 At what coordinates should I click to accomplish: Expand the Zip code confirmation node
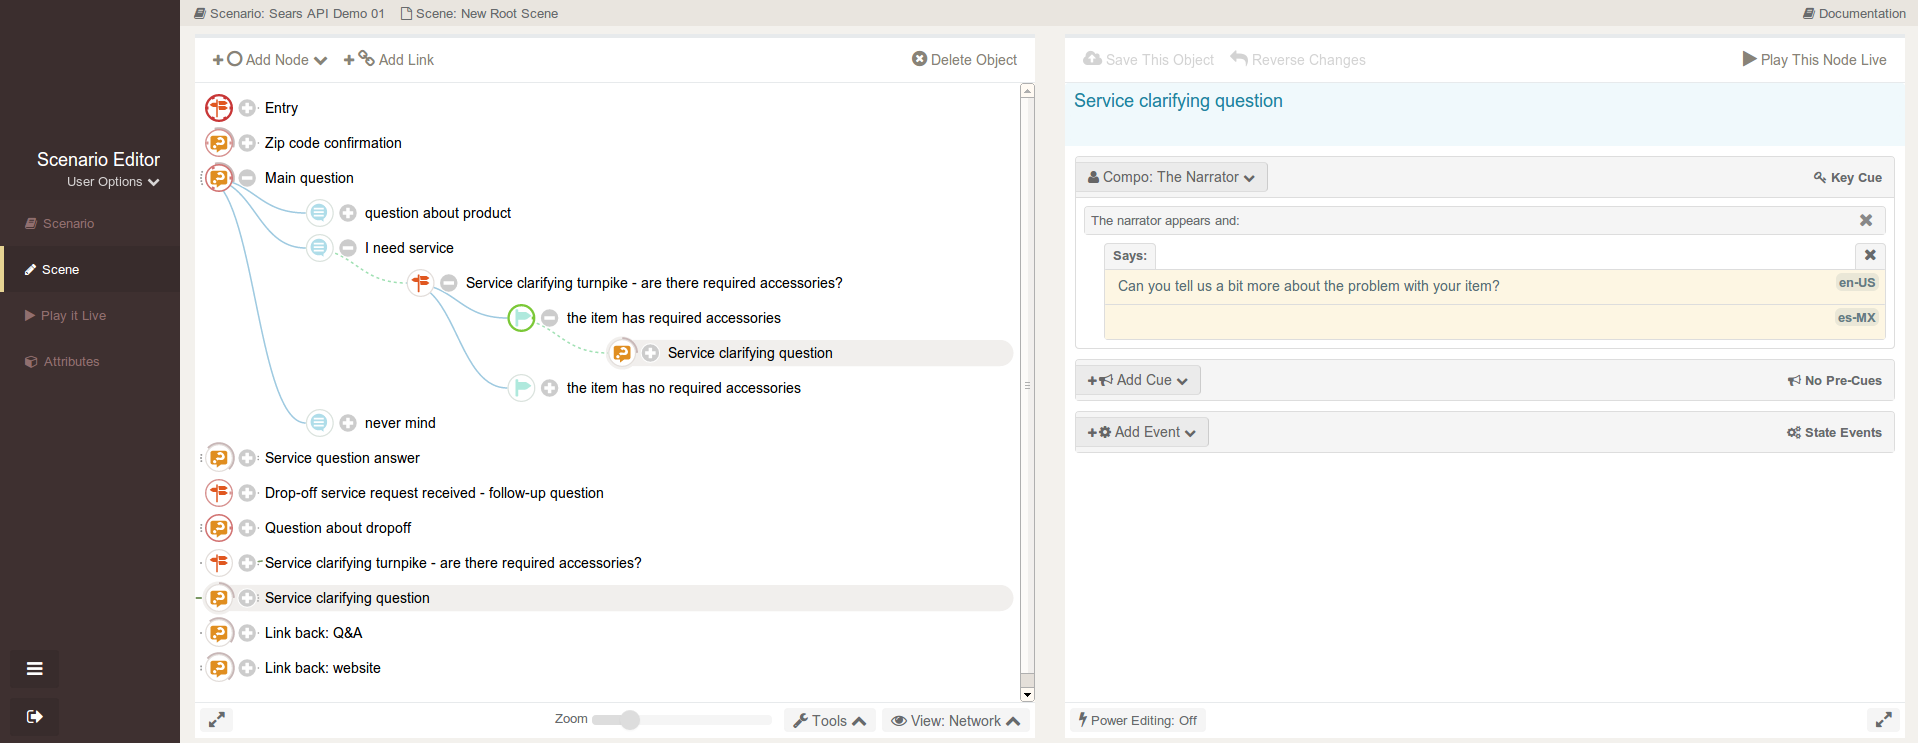(x=247, y=143)
